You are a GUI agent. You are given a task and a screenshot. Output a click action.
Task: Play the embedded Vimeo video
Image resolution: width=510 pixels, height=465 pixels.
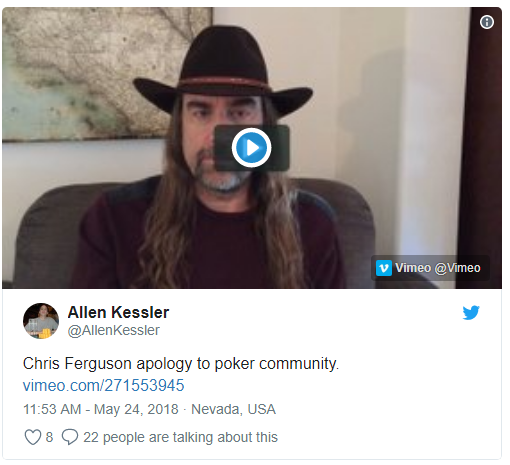pyautogui.click(x=252, y=148)
